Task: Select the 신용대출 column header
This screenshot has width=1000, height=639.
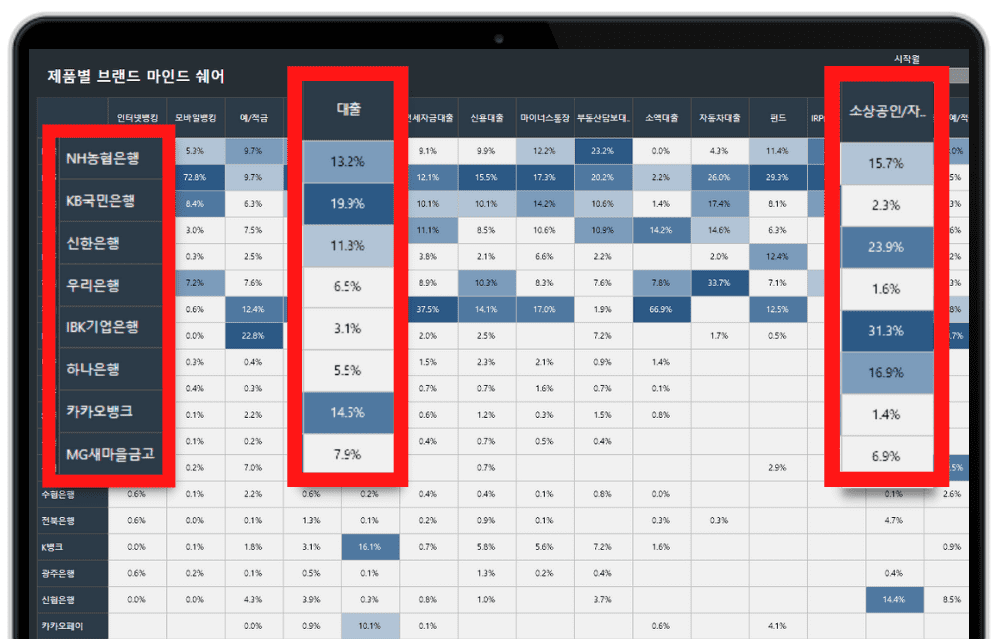Action: click(487, 118)
